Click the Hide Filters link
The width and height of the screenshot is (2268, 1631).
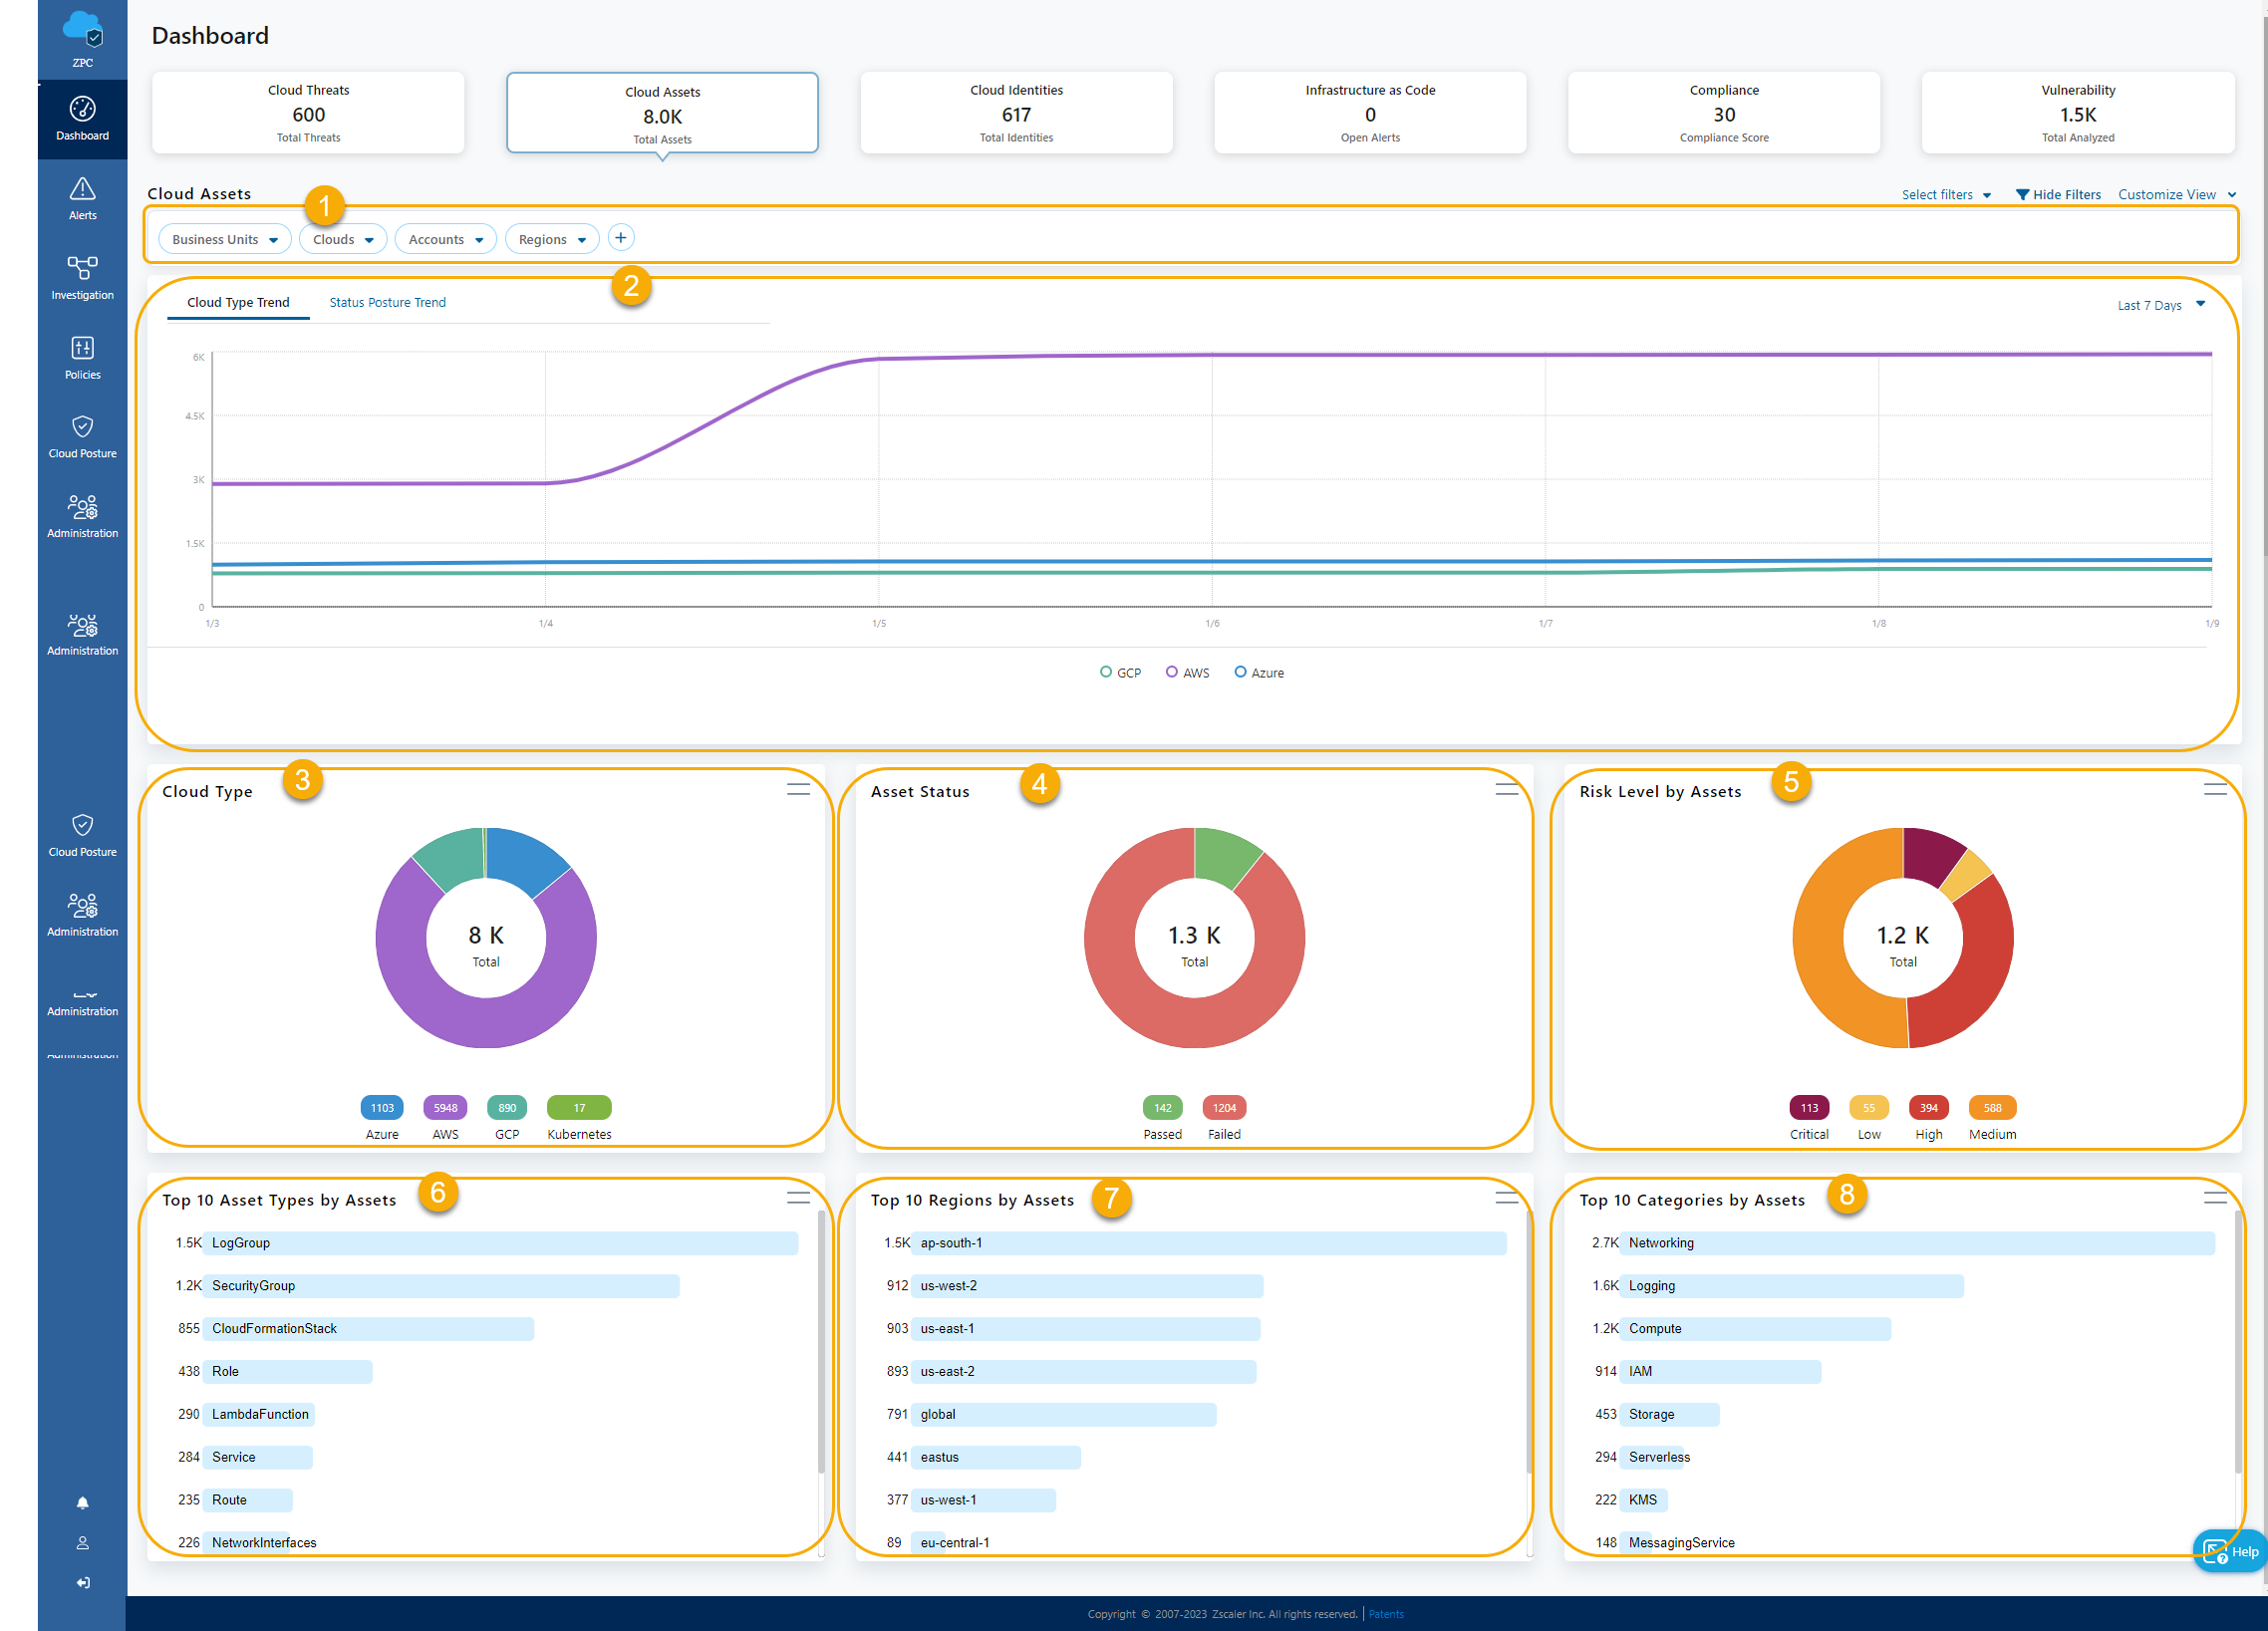point(2058,194)
